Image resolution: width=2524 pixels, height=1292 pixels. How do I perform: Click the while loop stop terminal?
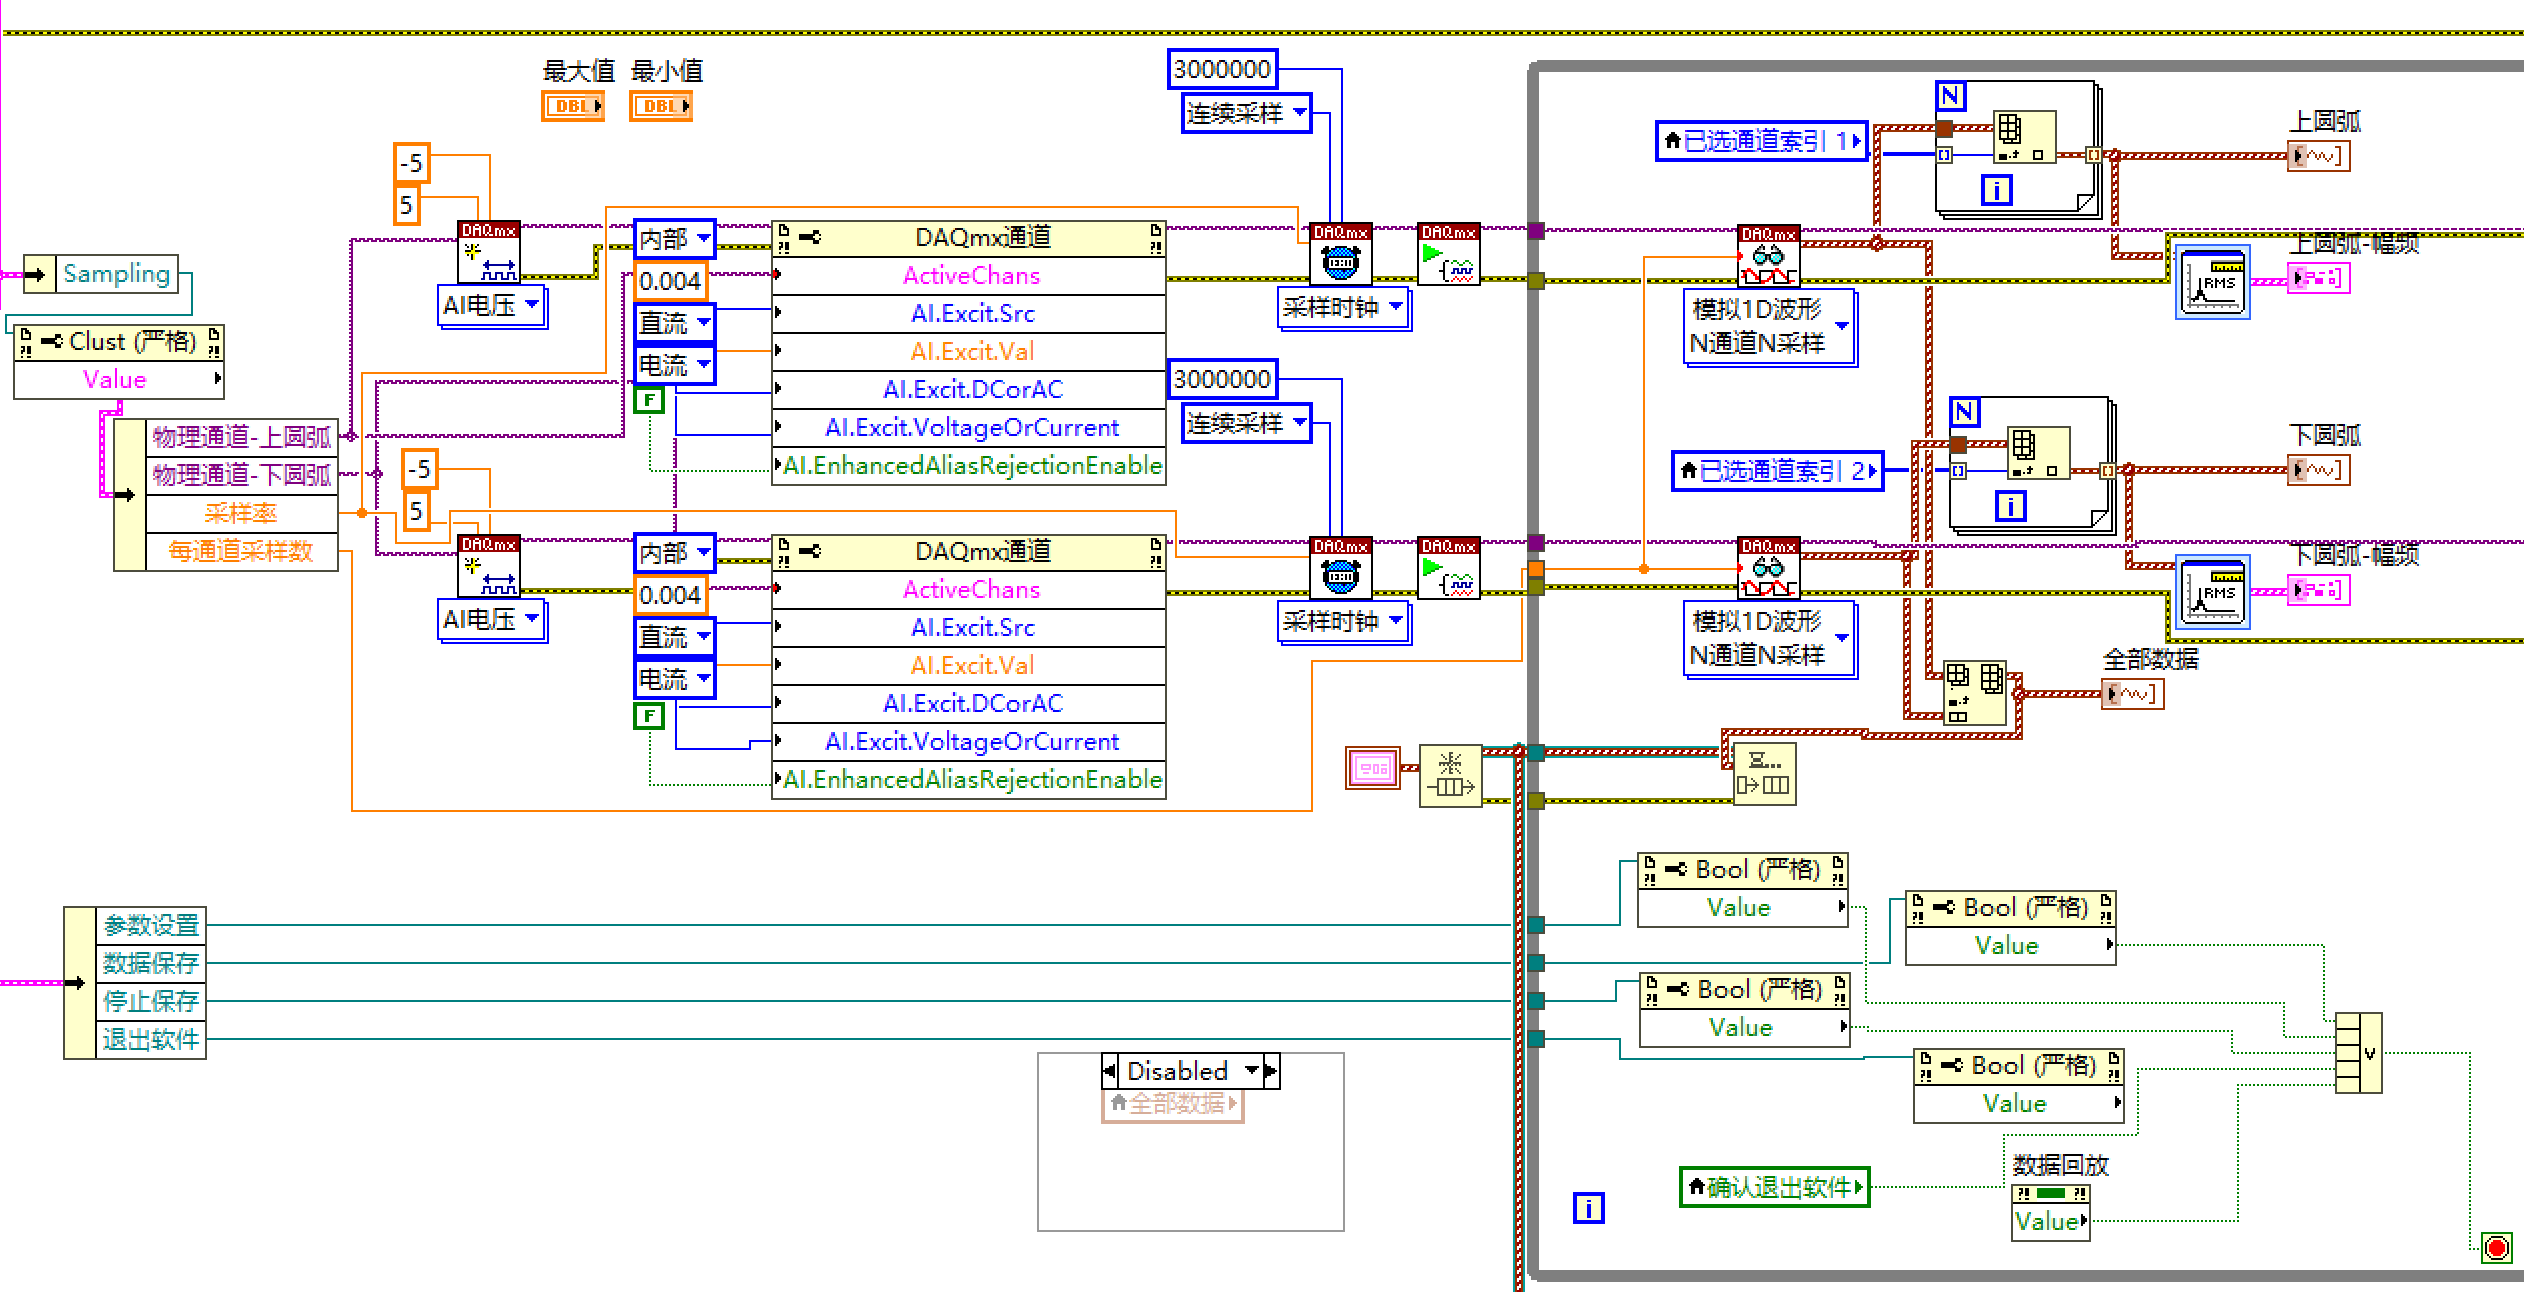point(2497,1247)
